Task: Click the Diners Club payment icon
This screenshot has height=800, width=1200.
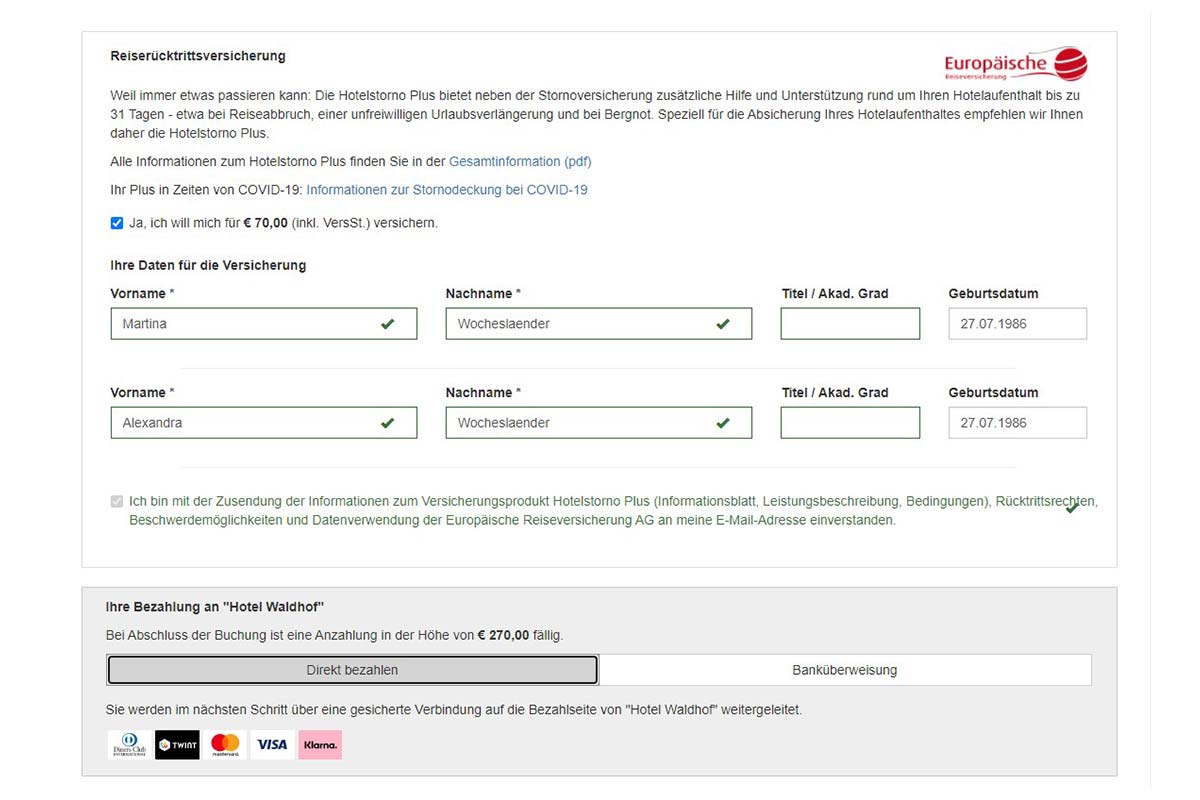Action: click(129, 745)
